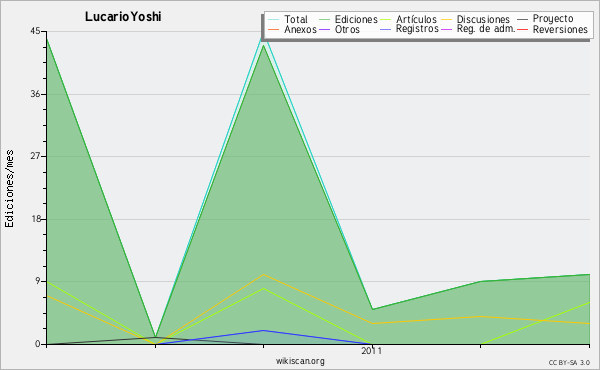Click the Ediciones/mes axis title
The height and width of the screenshot is (370, 600).
pyautogui.click(x=9, y=189)
